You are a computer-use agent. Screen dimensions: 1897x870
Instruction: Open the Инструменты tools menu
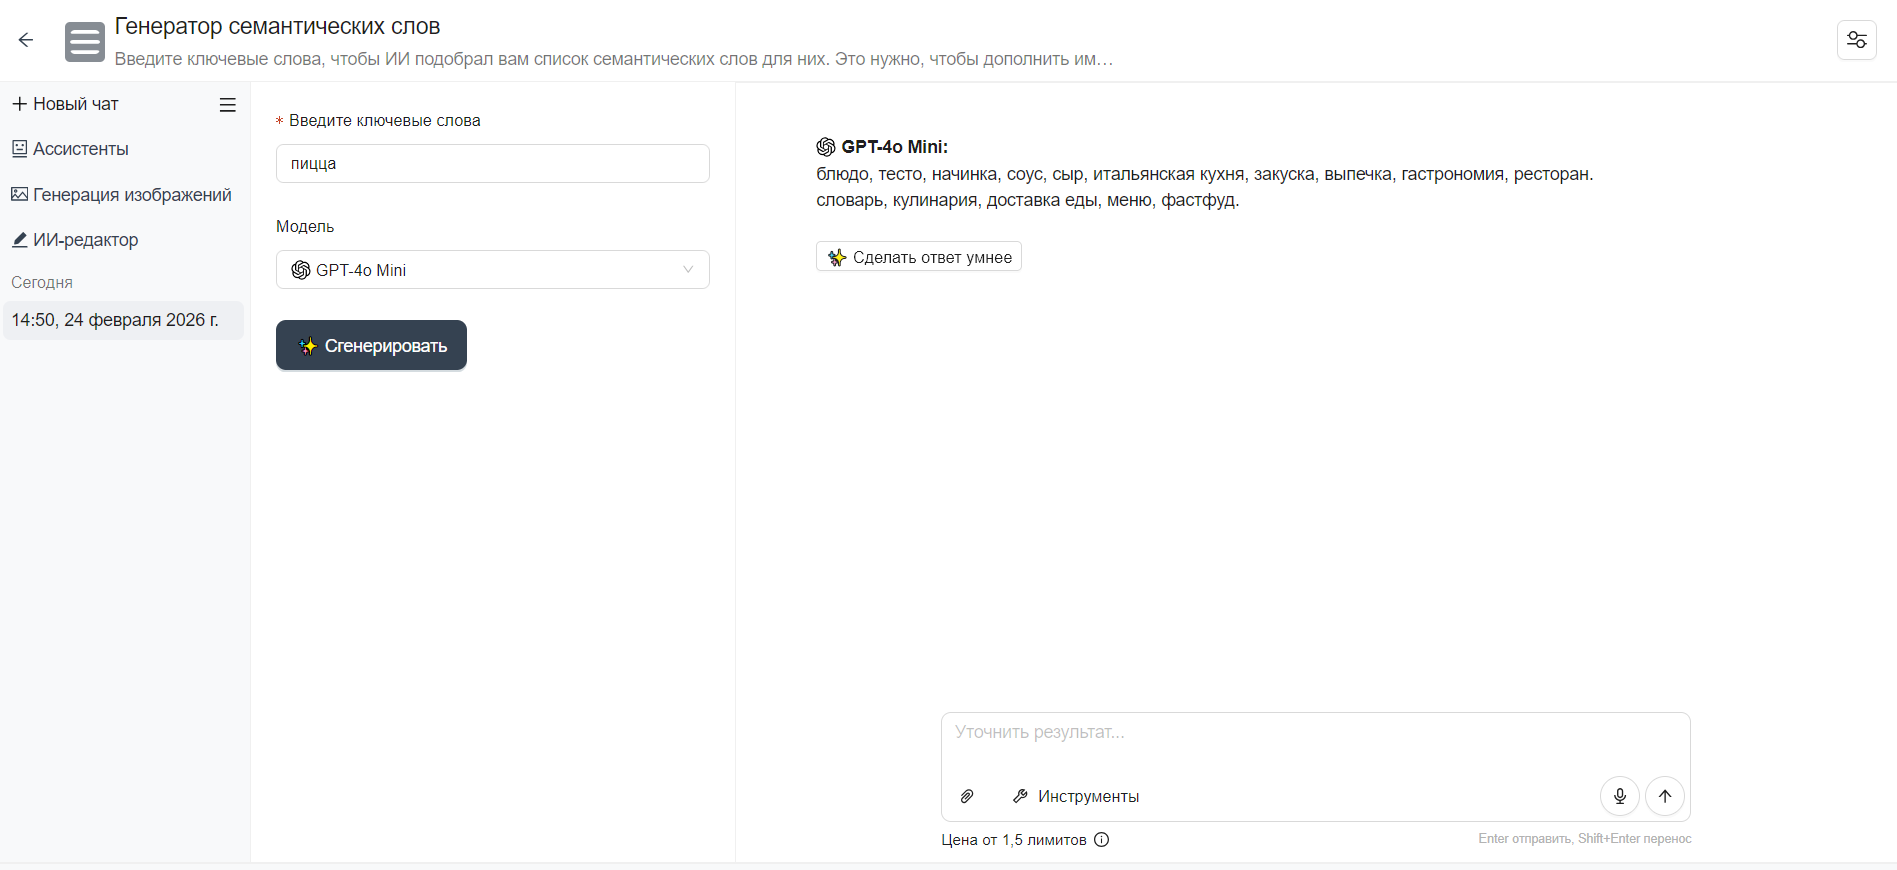click(1076, 796)
